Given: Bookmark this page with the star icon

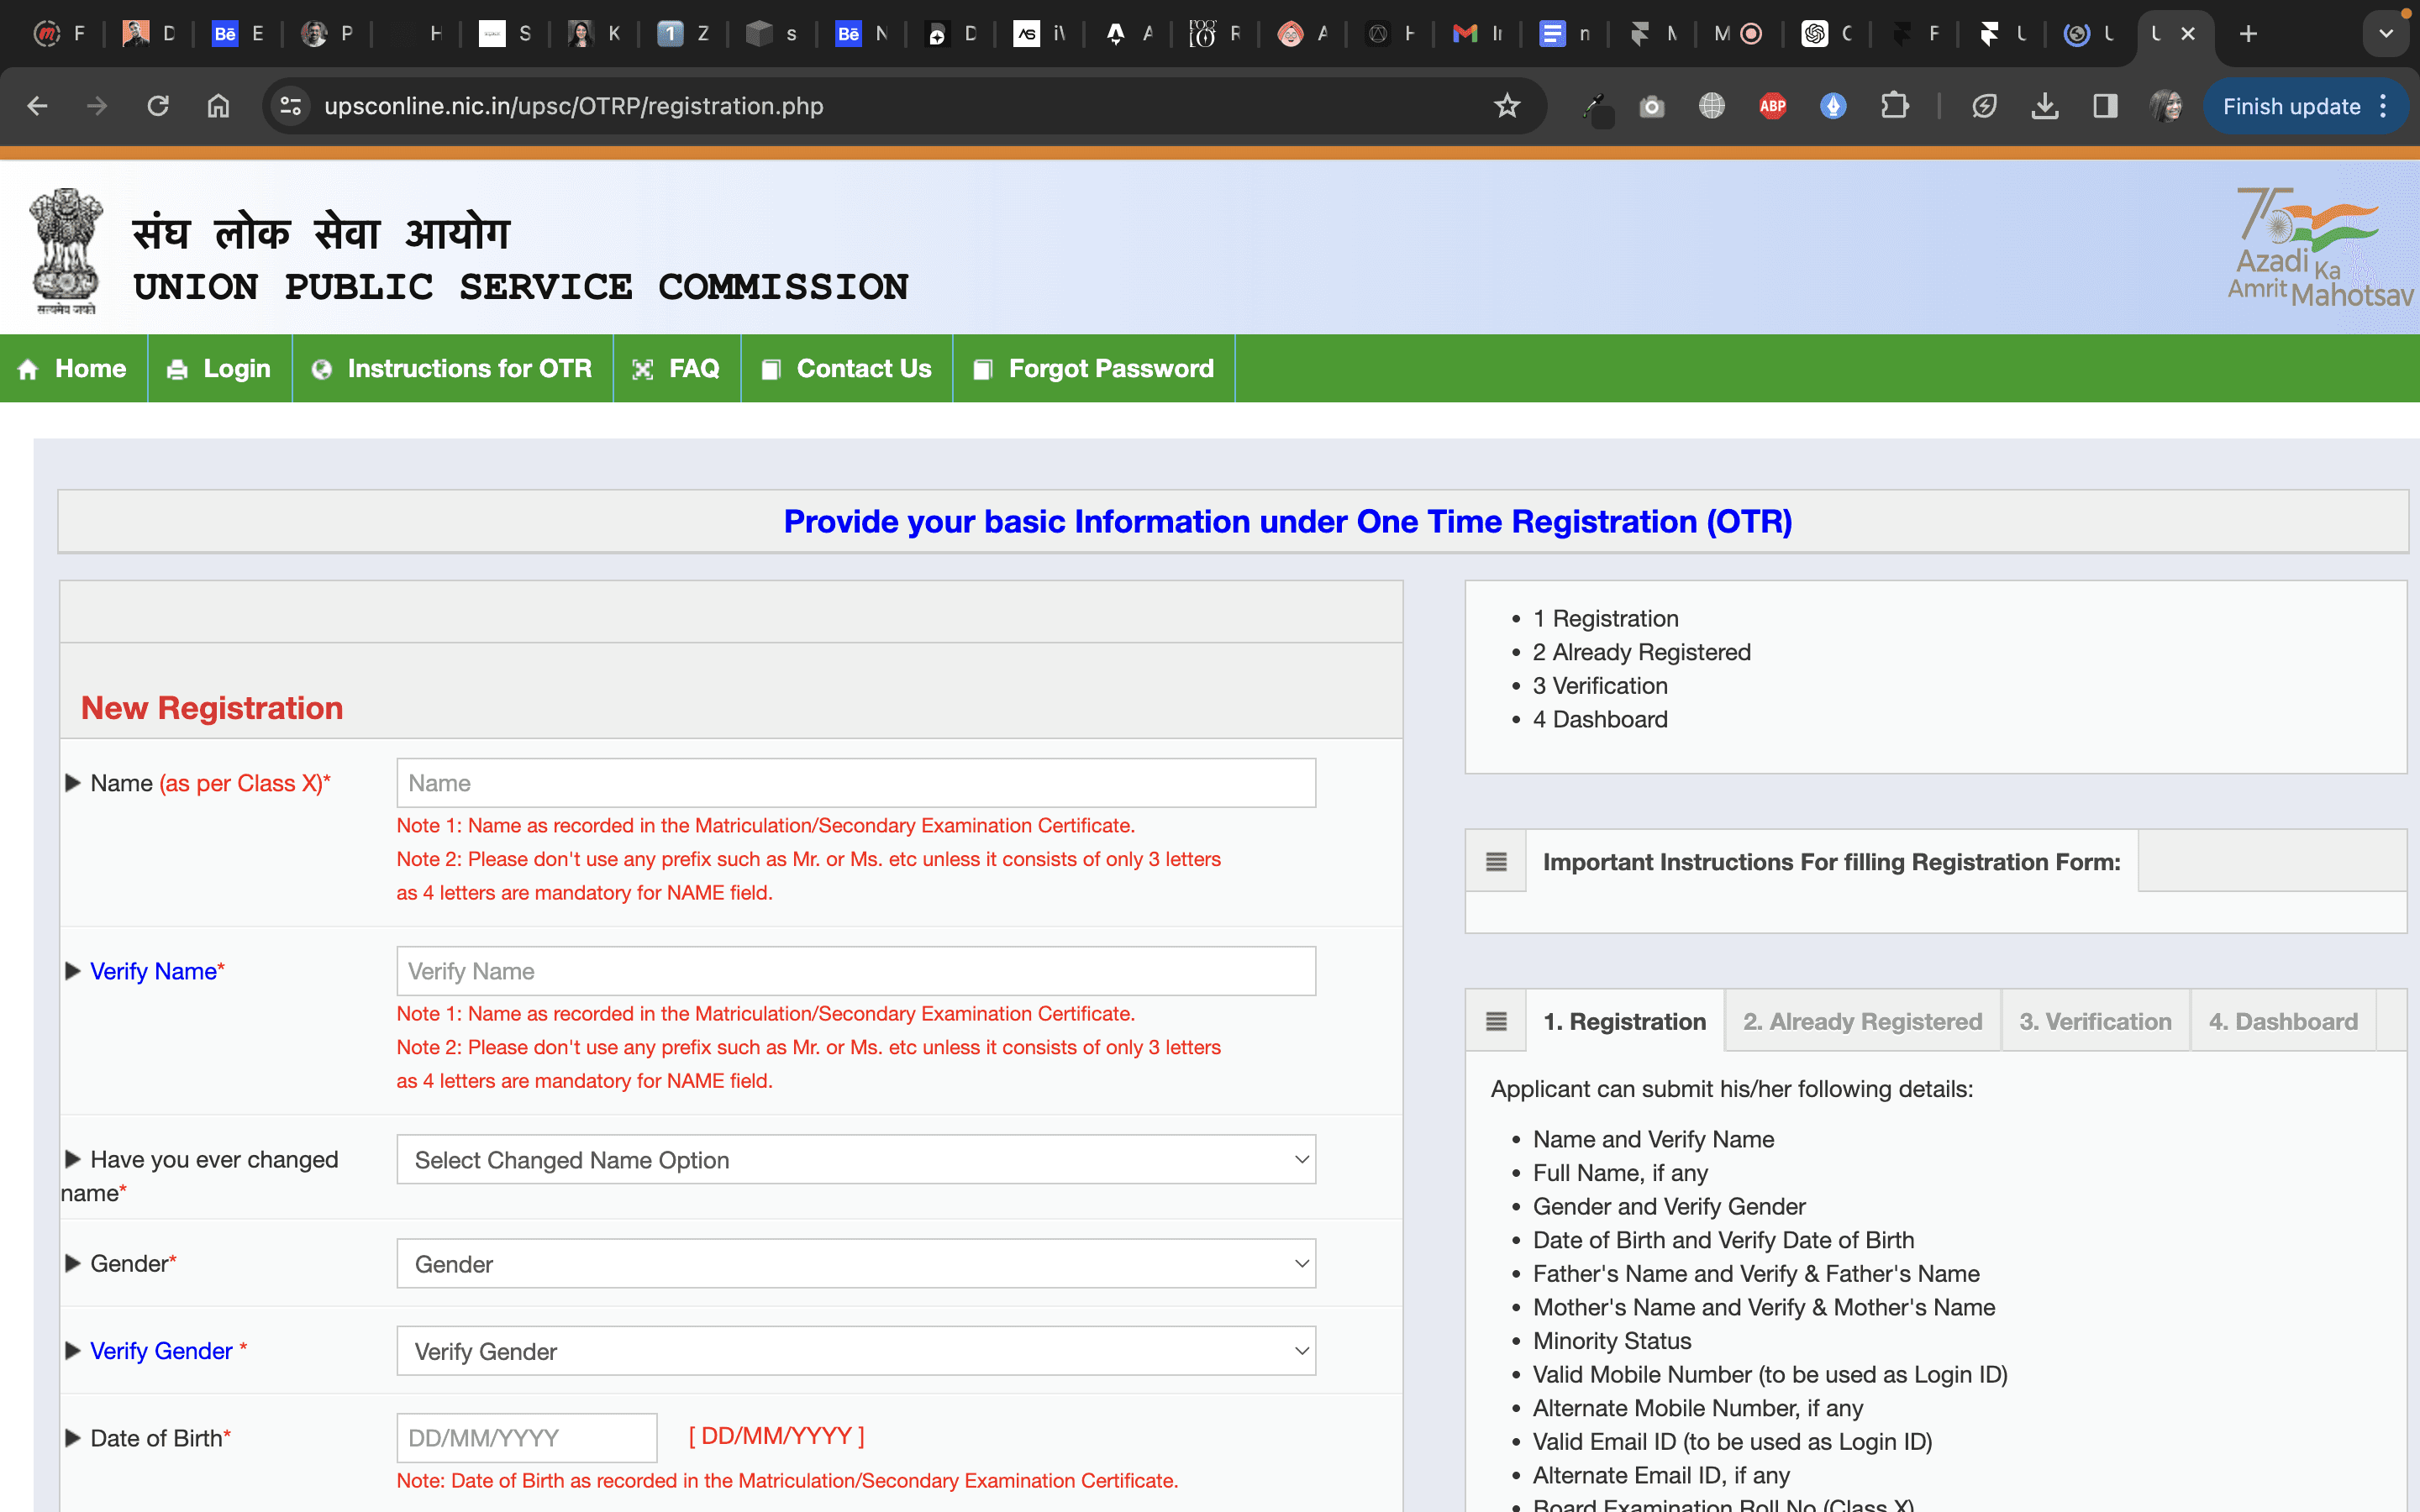Looking at the screenshot, I should (1507, 106).
